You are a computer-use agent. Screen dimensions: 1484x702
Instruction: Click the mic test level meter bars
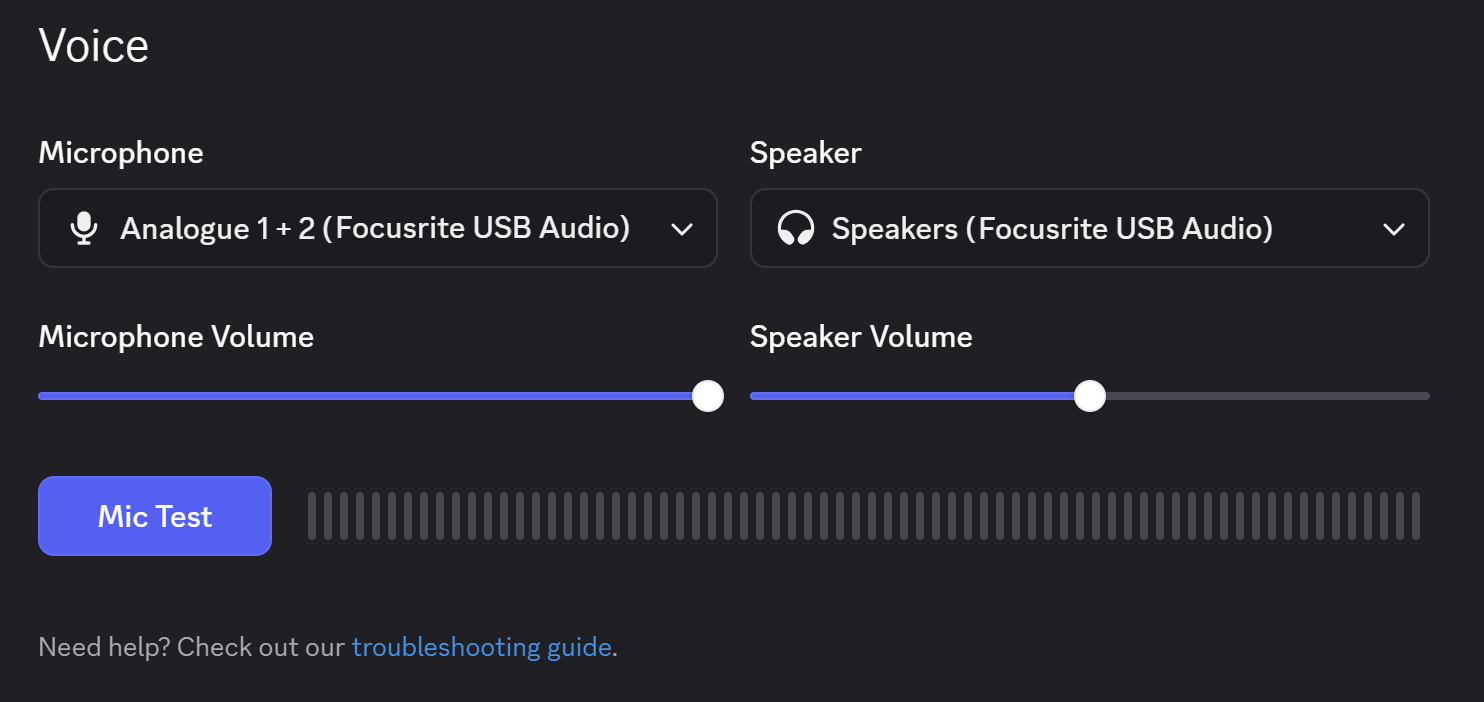[x=864, y=516]
